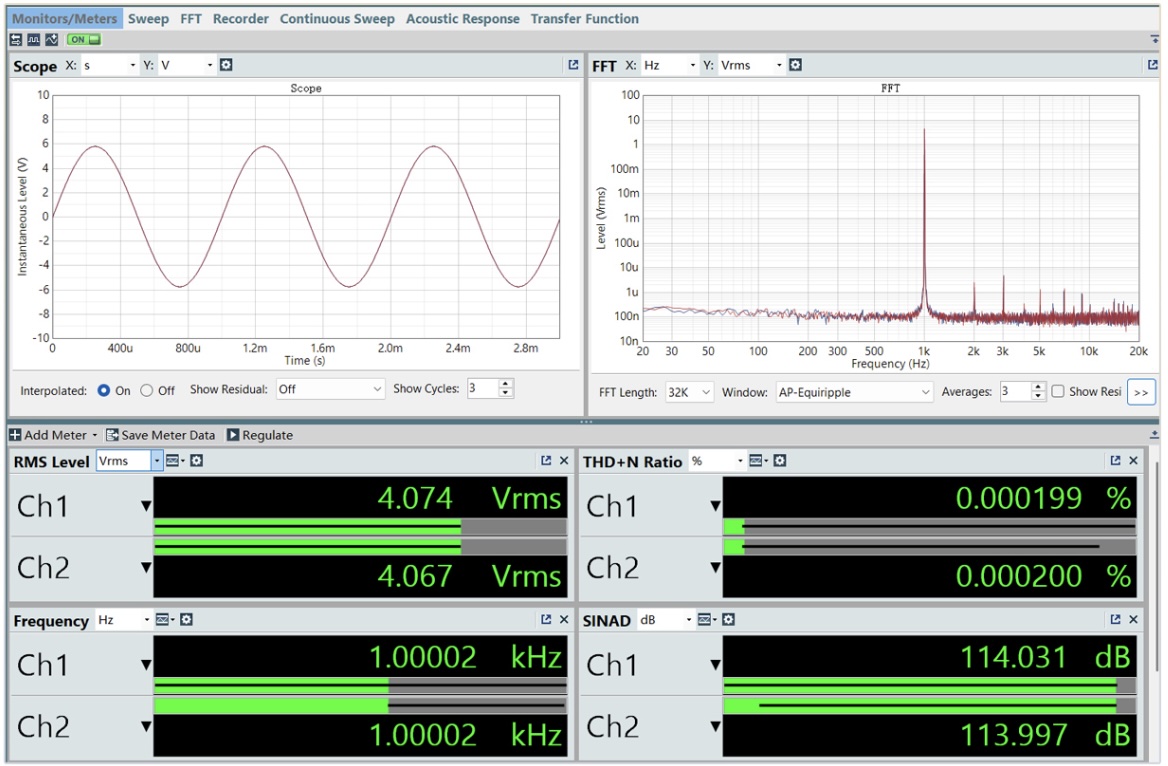Select Interpolated Off radio button
The height and width of the screenshot is (766, 1168).
[x=147, y=390]
